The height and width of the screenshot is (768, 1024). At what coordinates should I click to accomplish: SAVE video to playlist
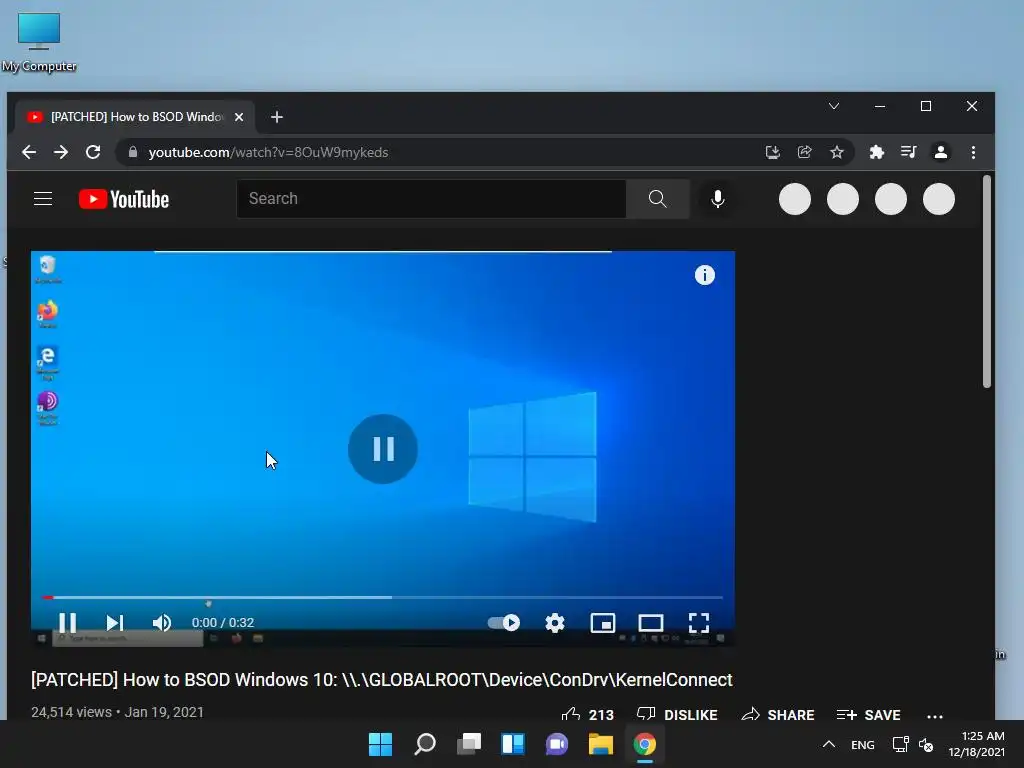(x=869, y=714)
